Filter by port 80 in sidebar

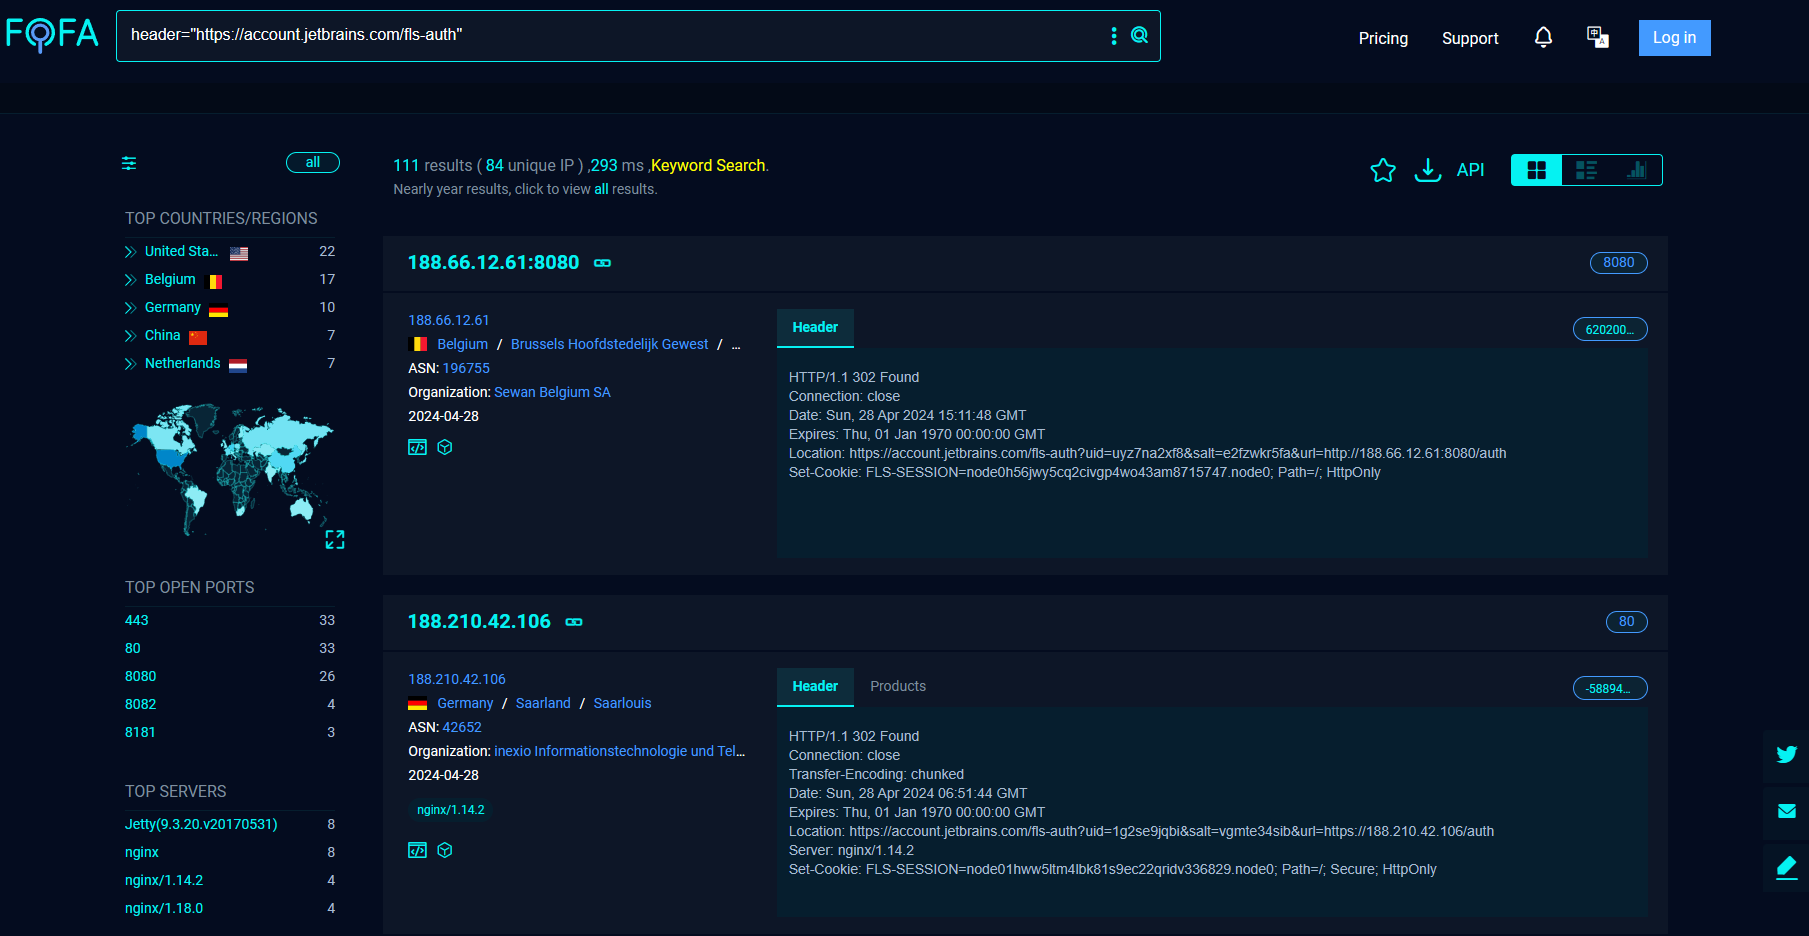133,648
